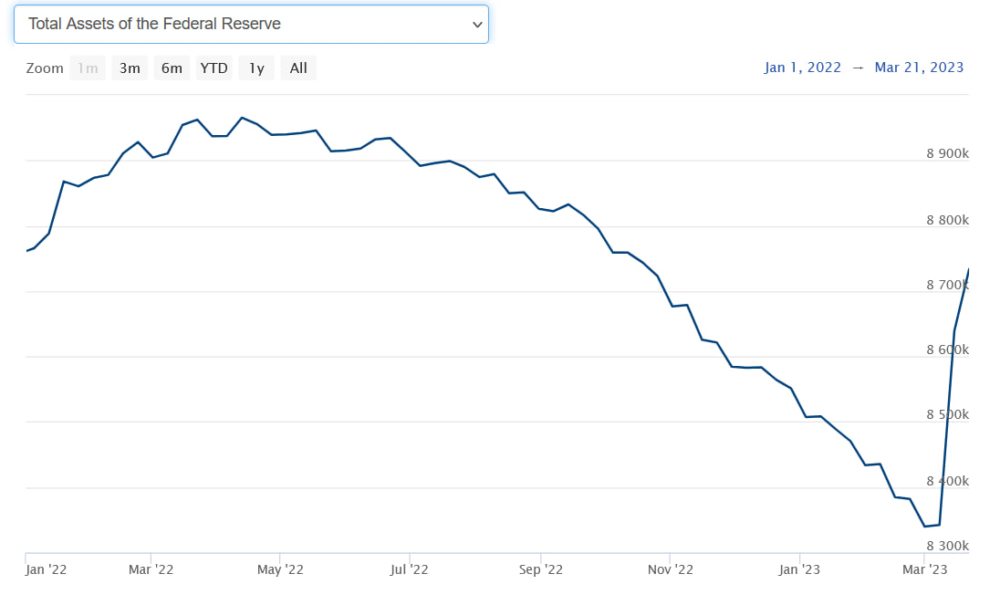Click the Mar '22 x-axis label
The height and width of the screenshot is (595, 1000).
click(151, 569)
